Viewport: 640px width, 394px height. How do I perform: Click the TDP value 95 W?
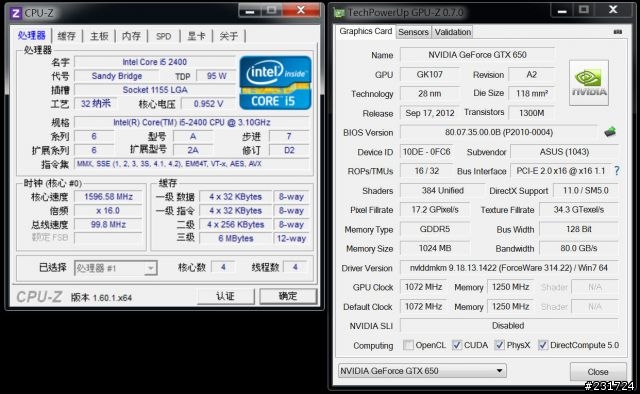click(x=216, y=76)
